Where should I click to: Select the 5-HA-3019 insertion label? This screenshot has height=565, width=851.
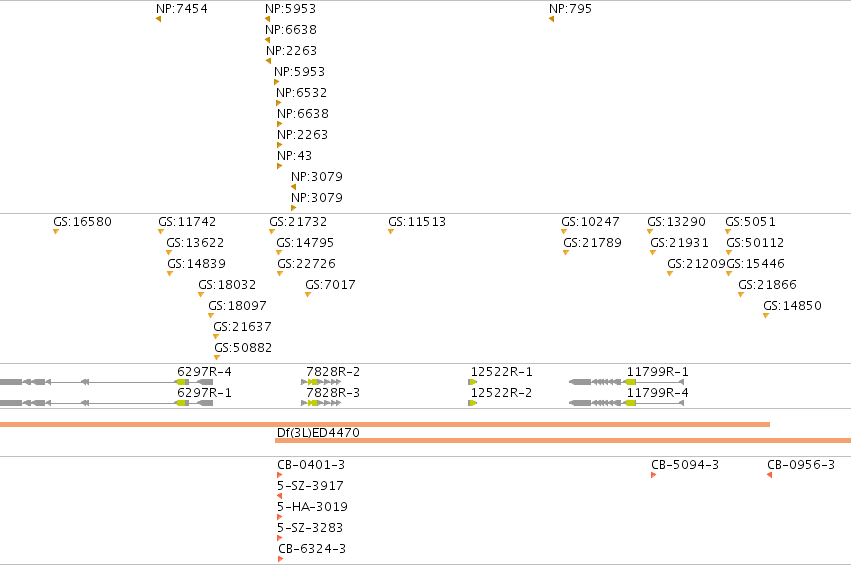tap(312, 506)
